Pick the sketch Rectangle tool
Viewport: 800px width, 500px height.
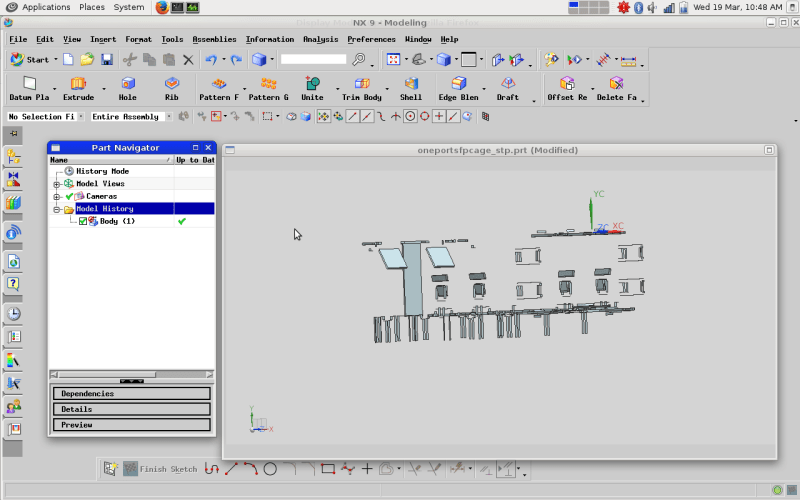pos(328,468)
